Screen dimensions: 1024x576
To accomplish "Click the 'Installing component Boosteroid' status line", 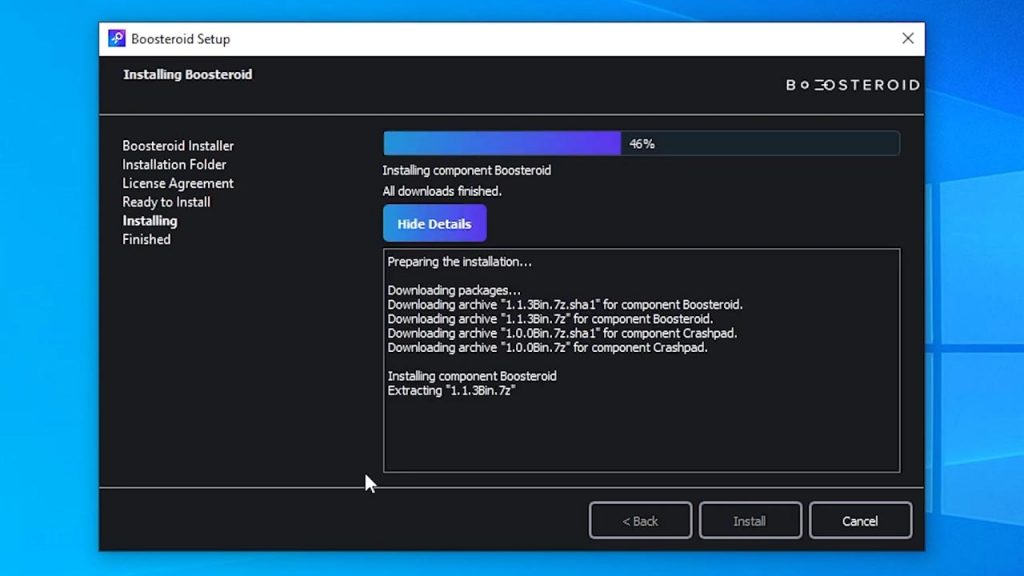I will (x=466, y=170).
